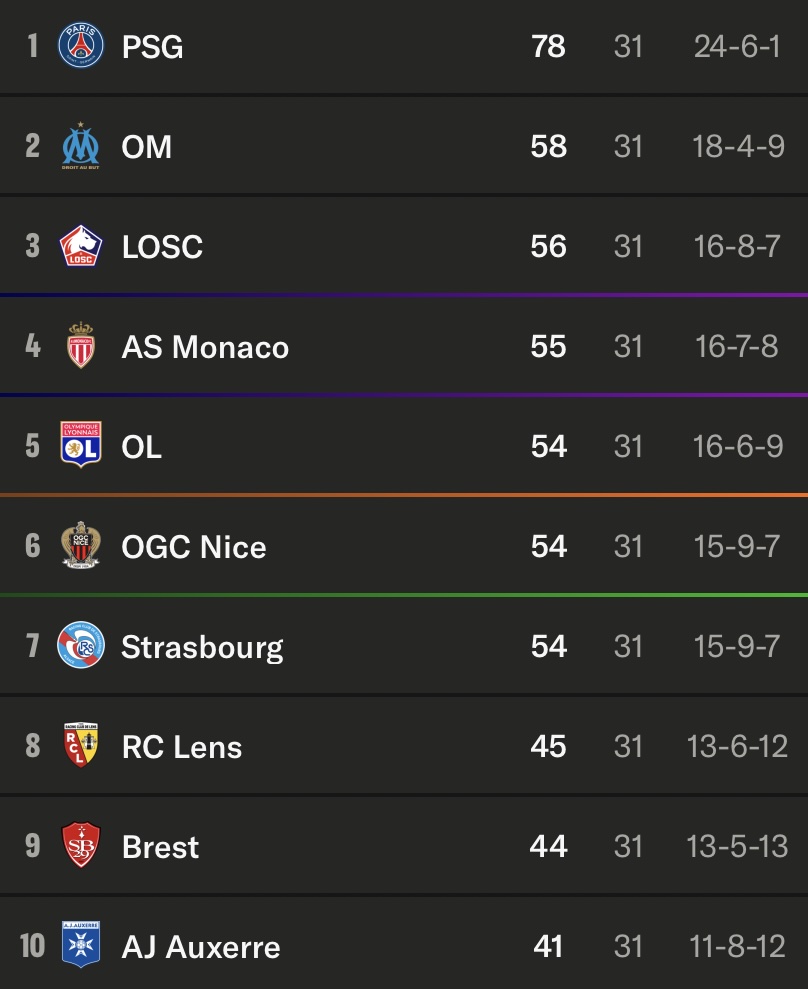Tap the AJ Auxerre crest
The height and width of the screenshot is (989, 808).
81,944
